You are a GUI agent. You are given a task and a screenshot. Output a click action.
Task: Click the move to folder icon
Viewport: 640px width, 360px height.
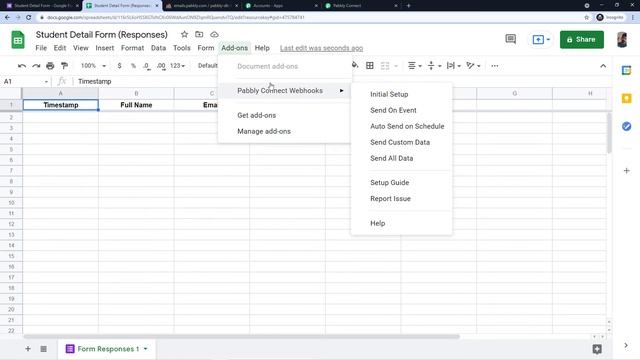point(199,35)
